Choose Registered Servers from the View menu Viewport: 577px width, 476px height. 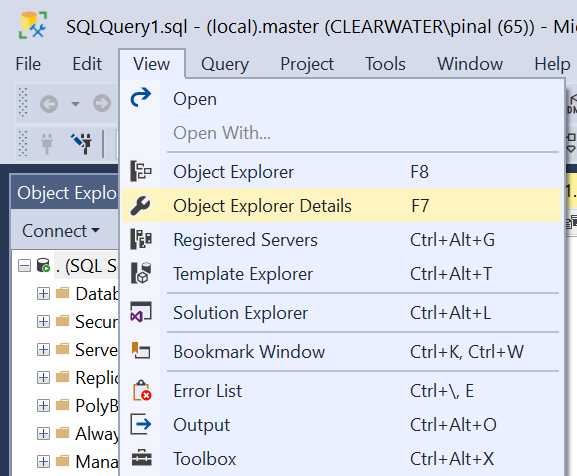[341, 240]
